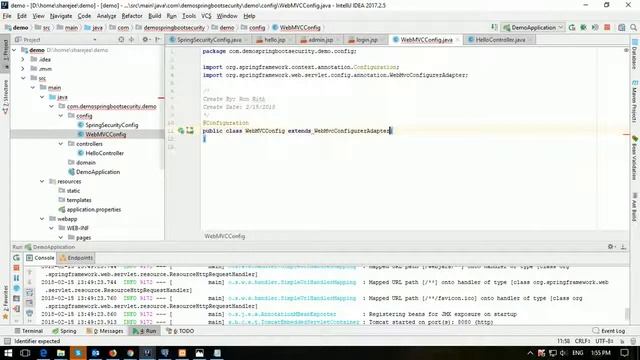Click the UTF-8 encoding in status bar
This screenshot has height=360, width=640.
pos(604,341)
